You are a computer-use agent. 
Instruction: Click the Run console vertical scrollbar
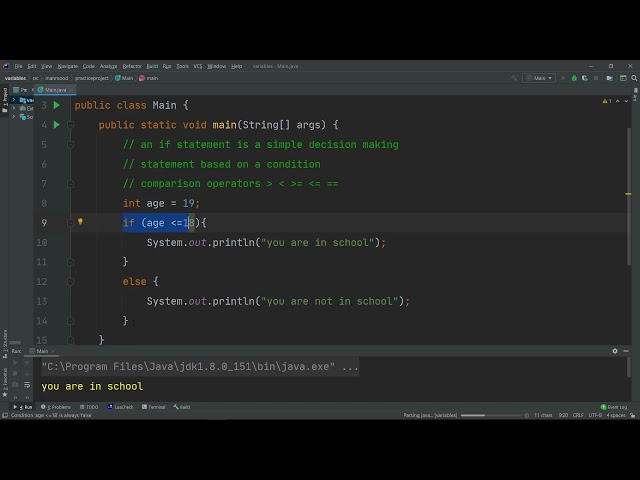pyautogui.click(x=629, y=367)
